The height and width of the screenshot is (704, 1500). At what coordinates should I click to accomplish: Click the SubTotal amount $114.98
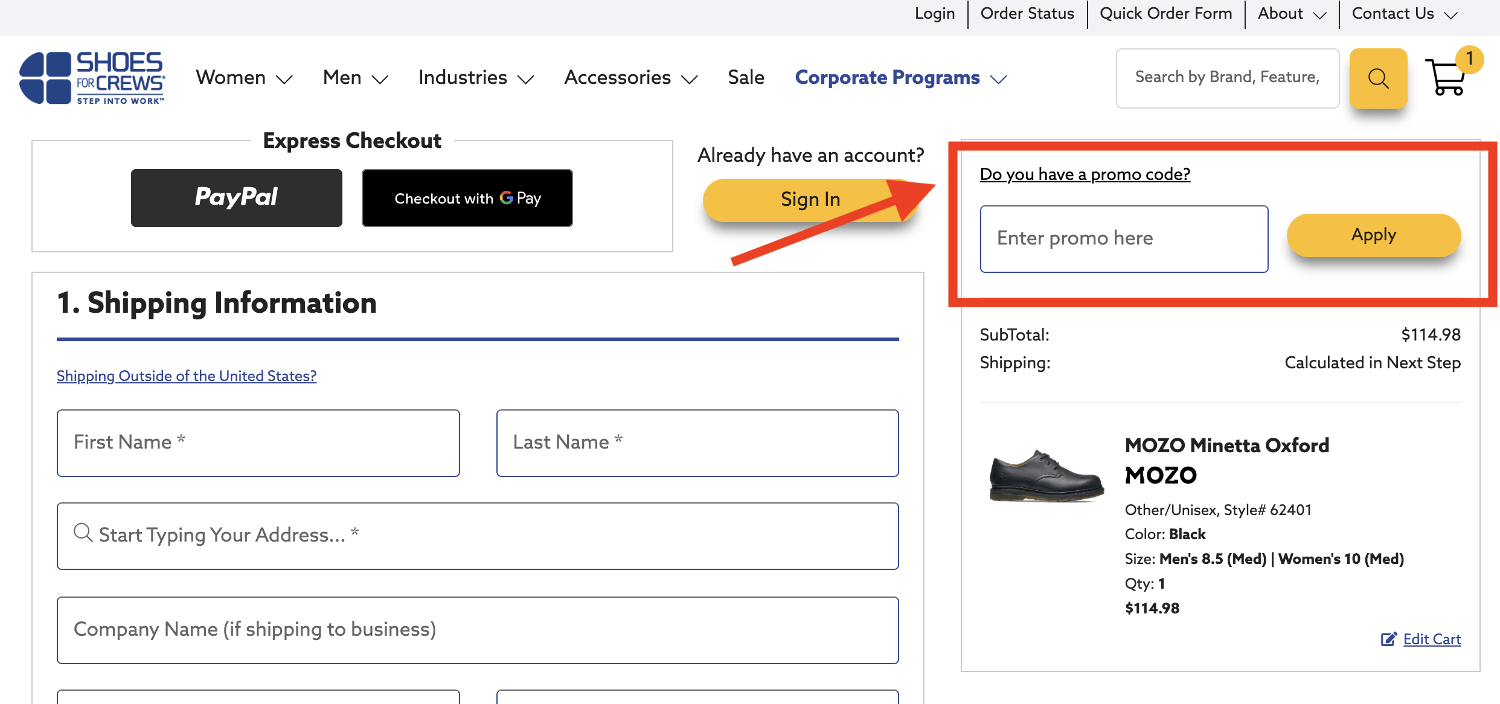pyautogui.click(x=1431, y=335)
